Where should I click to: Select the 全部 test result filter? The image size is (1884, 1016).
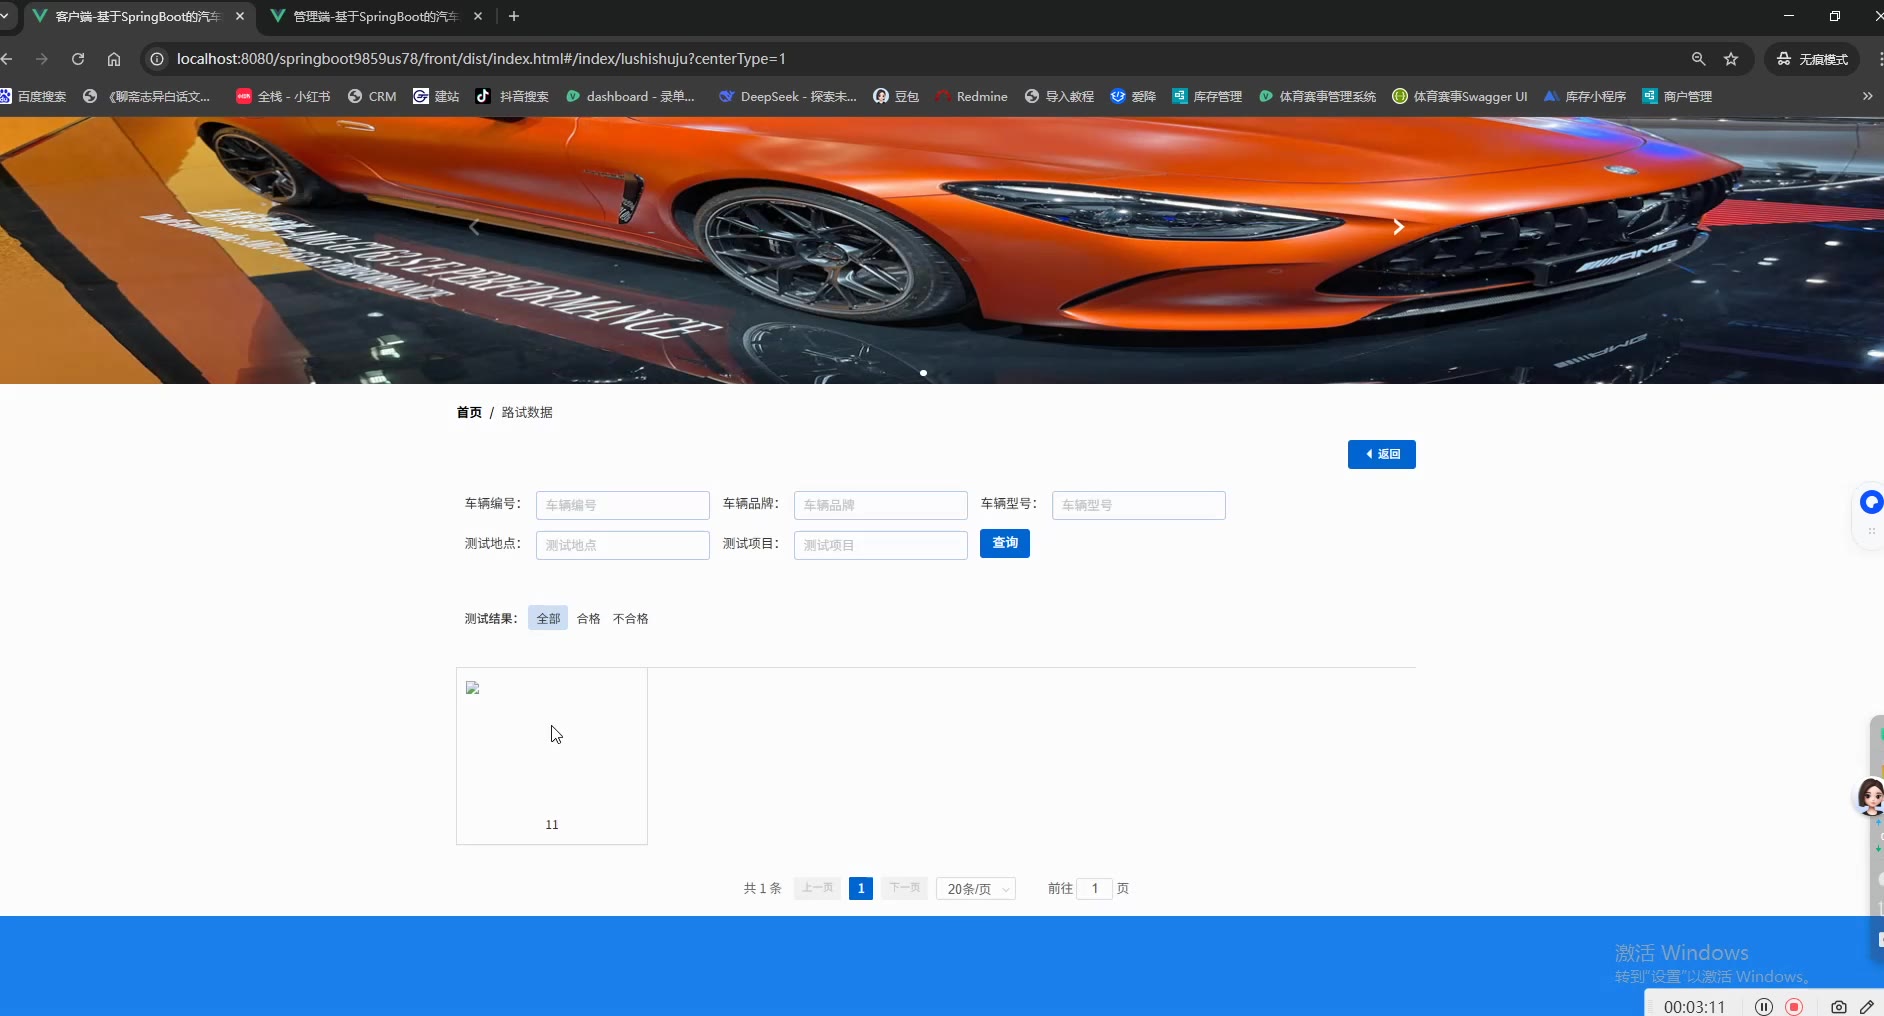point(548,618)
